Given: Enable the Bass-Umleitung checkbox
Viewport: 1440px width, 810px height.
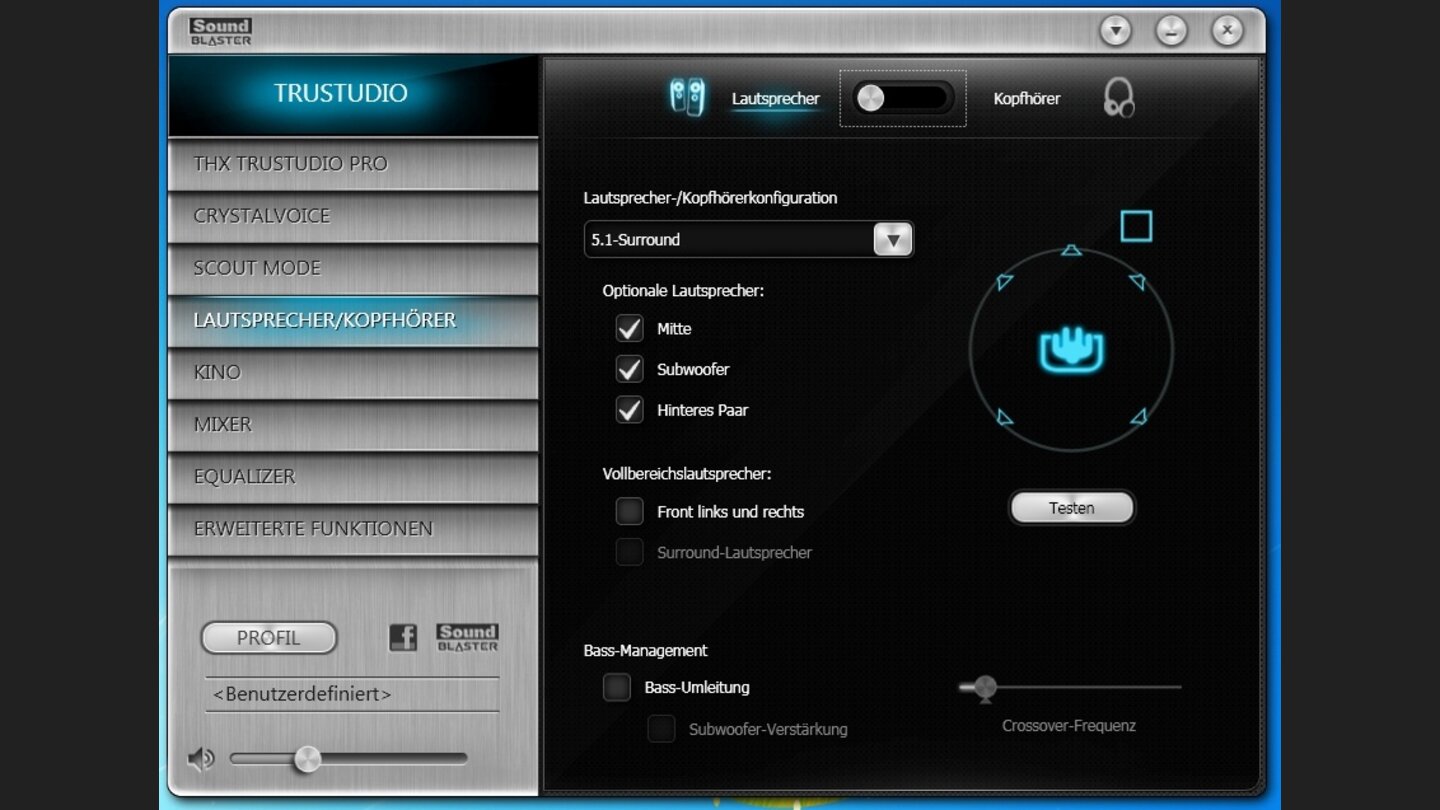Looking at the screenshot, I should [617, 687].
